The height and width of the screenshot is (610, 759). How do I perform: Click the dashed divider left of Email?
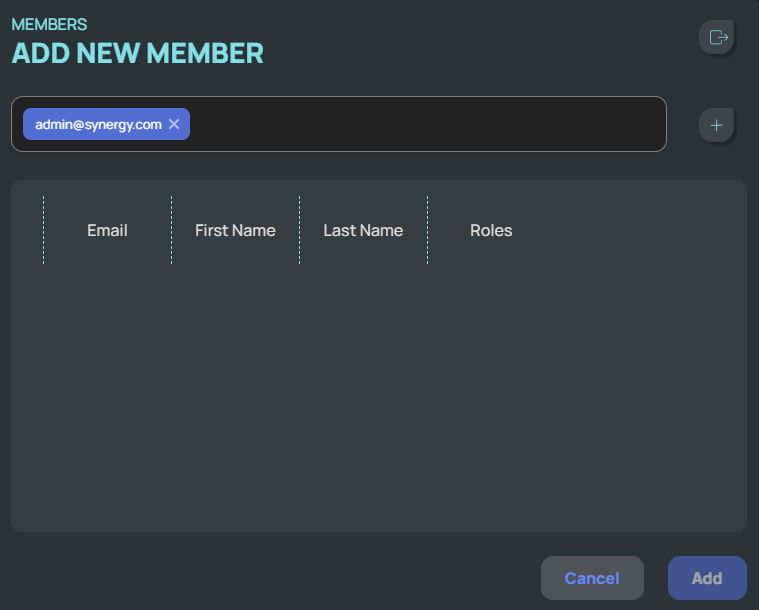[43, 230]
